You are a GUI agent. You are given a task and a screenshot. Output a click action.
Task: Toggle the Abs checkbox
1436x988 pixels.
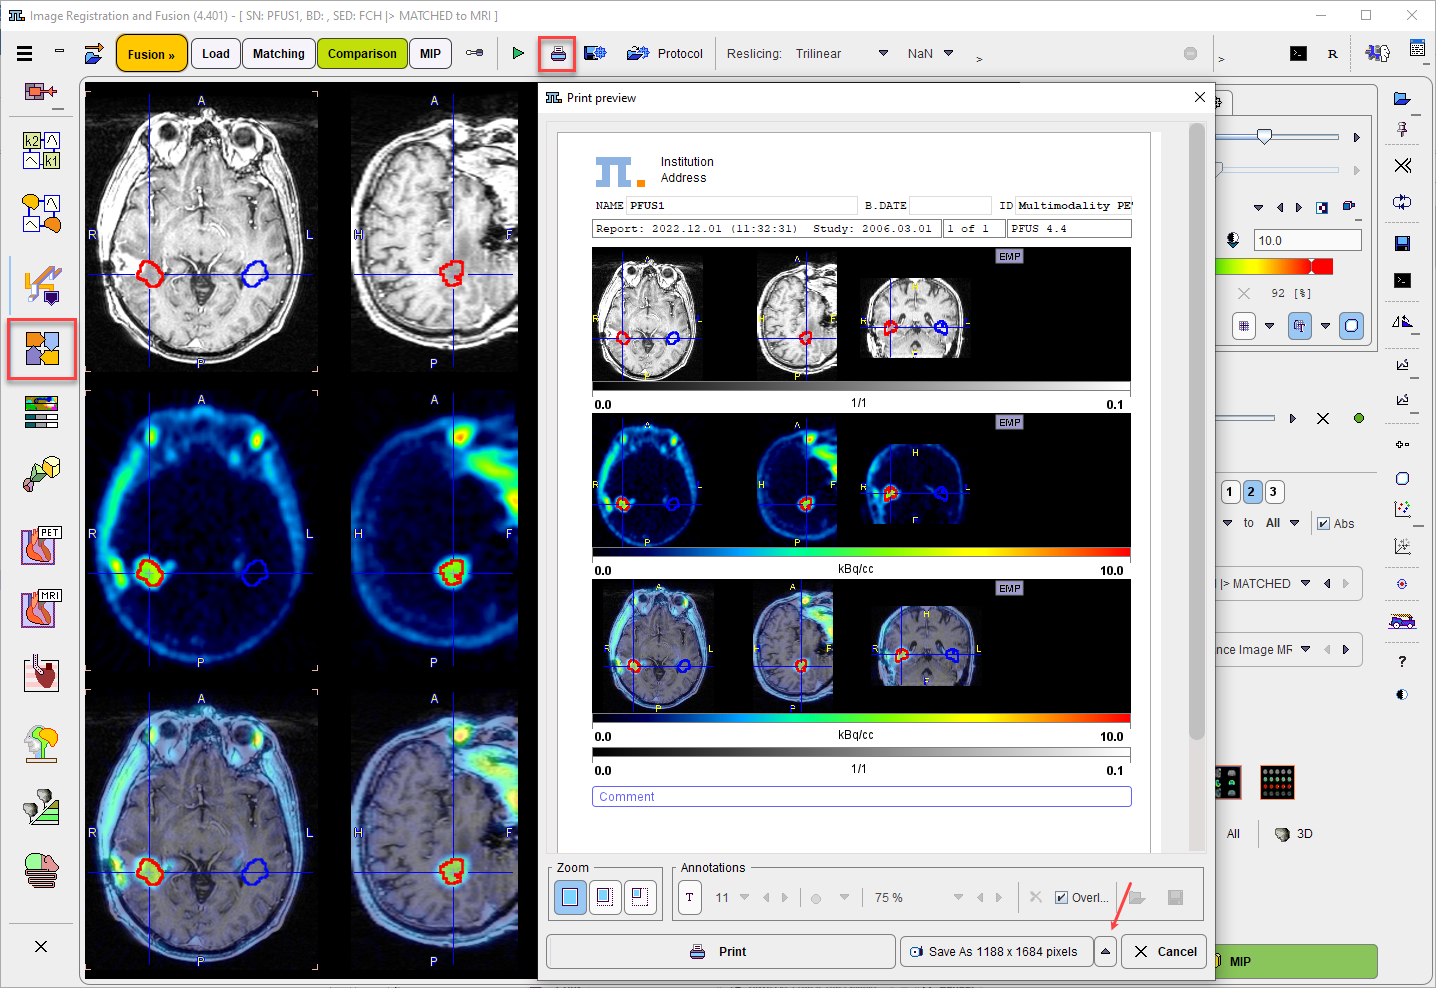click(1323, 523)
